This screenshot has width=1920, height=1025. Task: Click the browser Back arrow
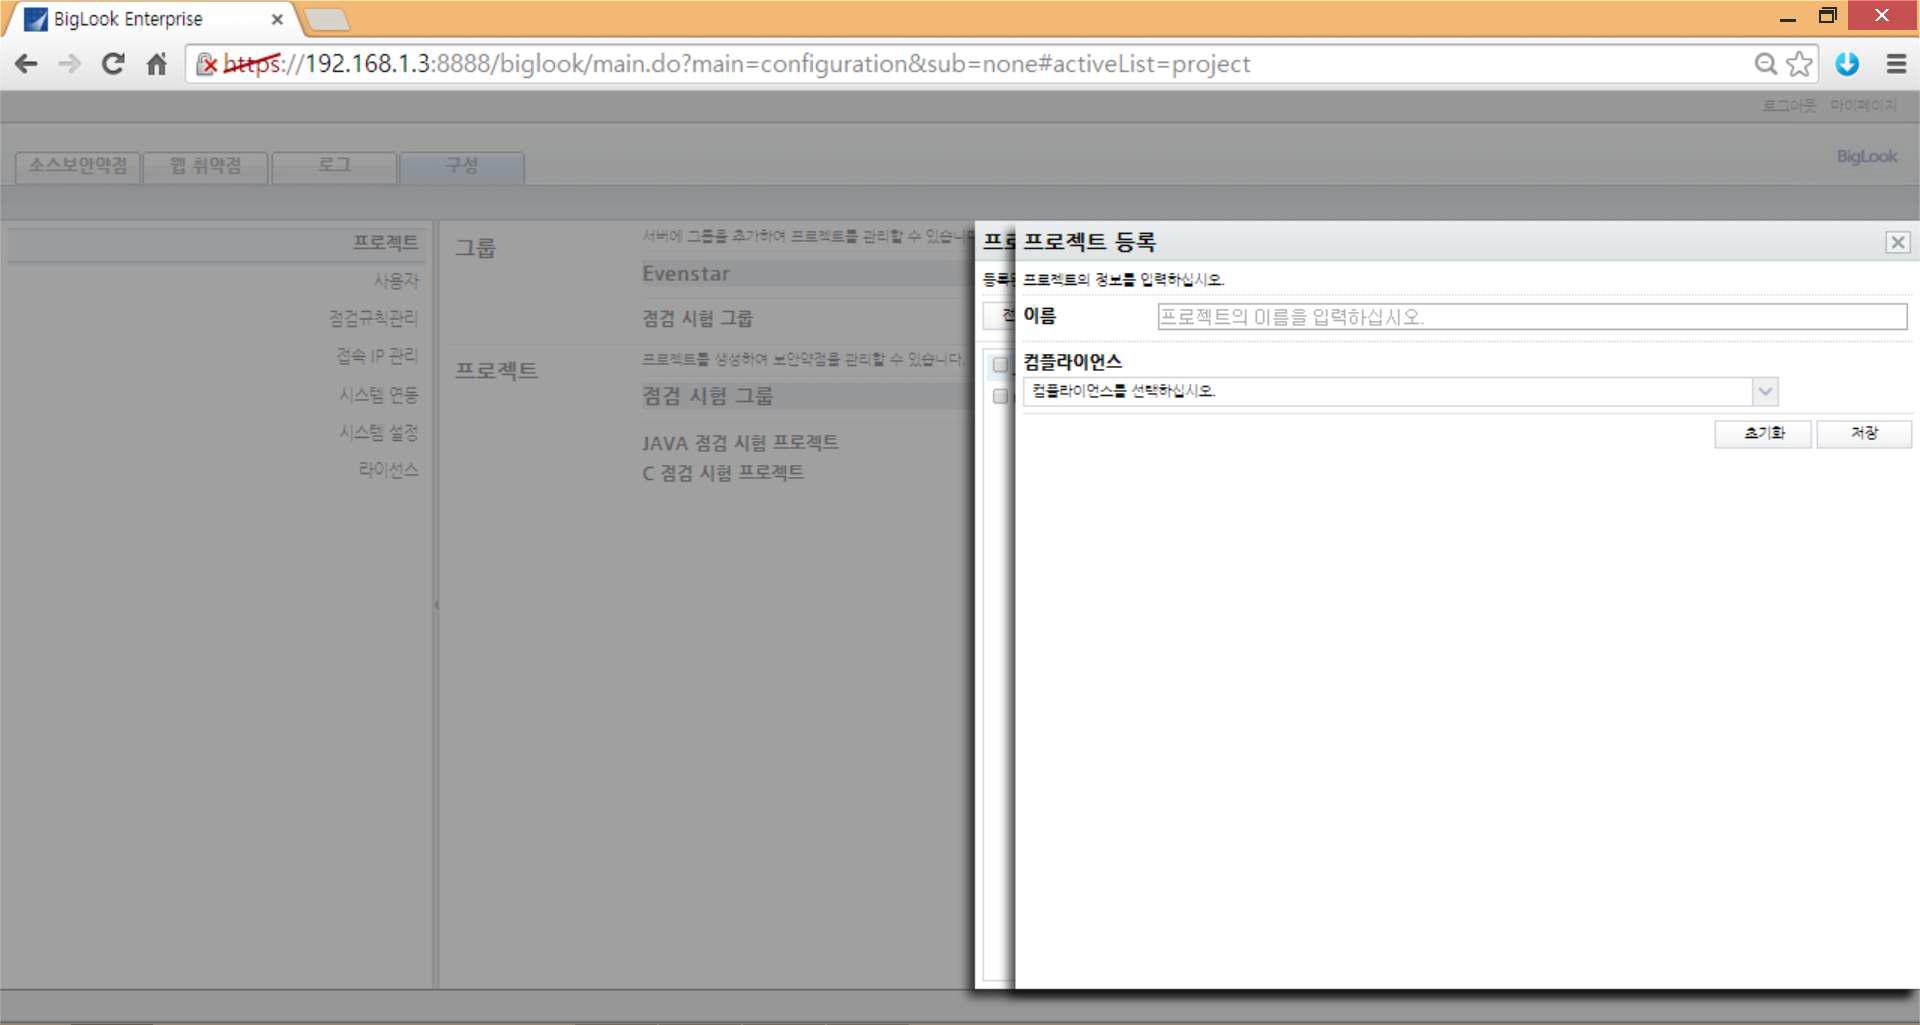click(x=26, y=64)
